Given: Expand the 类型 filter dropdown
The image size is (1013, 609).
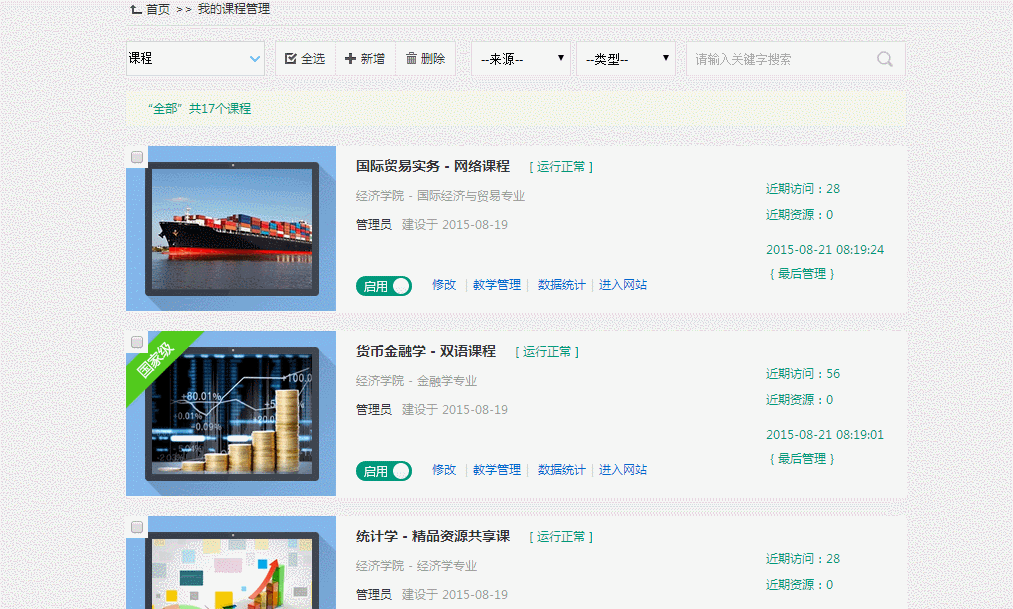Looking at the screenshot, I should (x=626, y=59).
